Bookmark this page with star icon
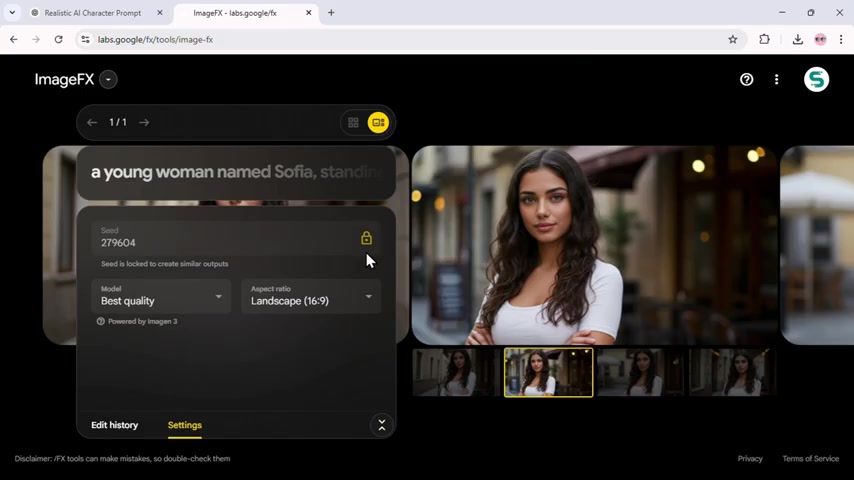 733,40
